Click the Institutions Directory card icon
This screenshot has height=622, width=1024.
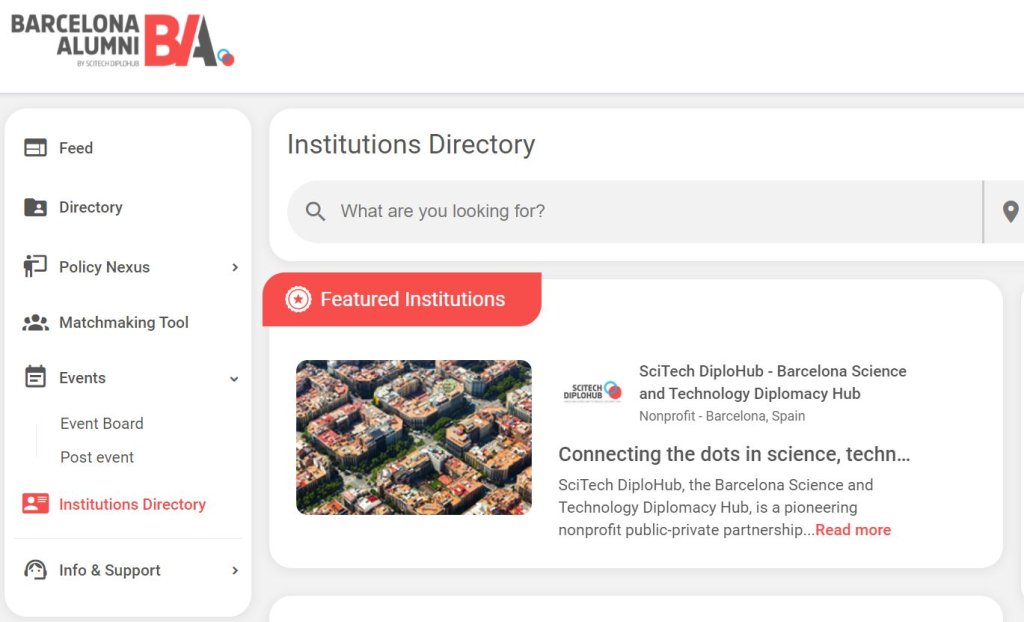(35, 504)
